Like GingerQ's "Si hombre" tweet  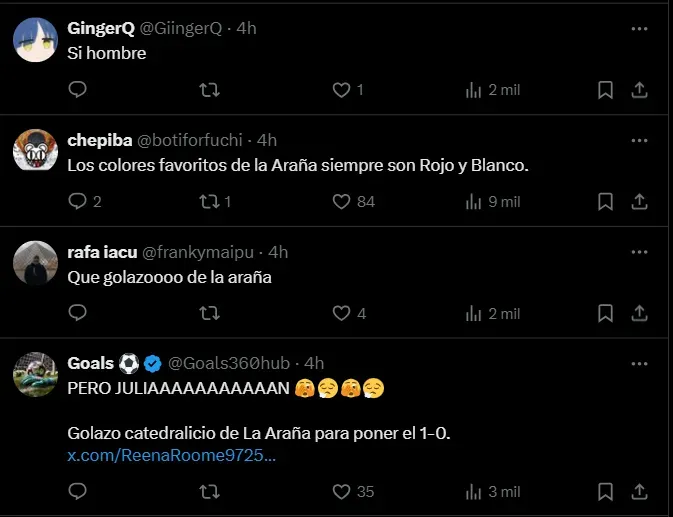coord(342,90)
